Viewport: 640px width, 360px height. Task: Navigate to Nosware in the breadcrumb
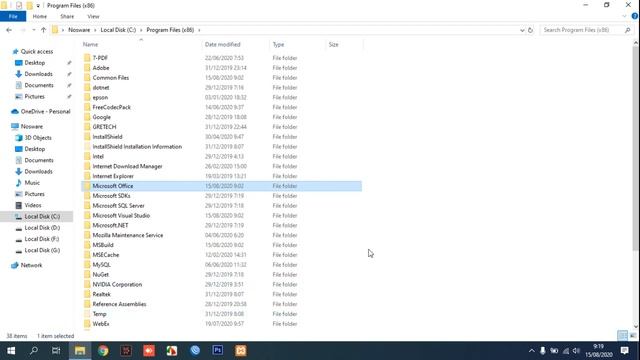(79, 30)
